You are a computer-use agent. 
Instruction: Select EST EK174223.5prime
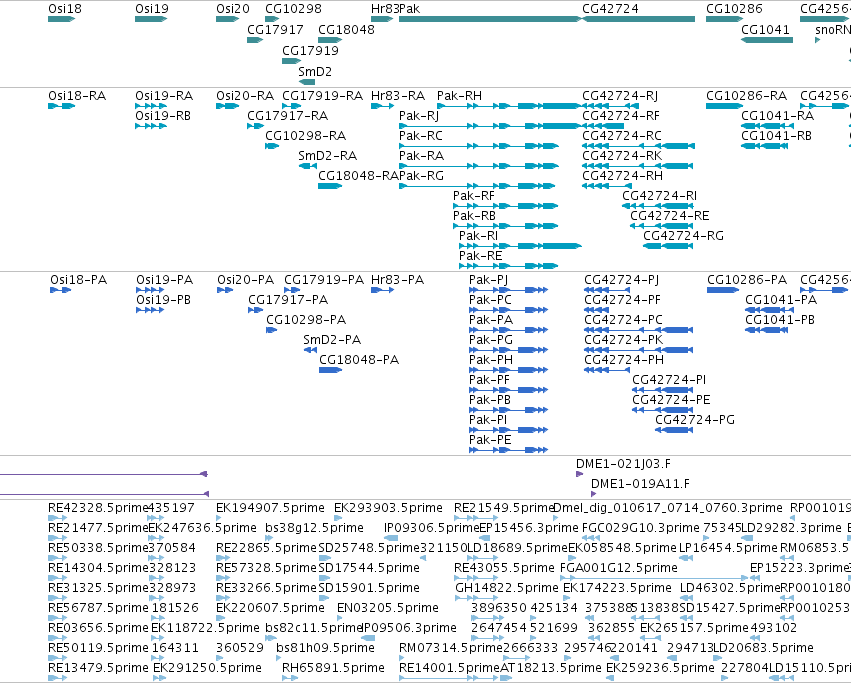coord(617,588)
